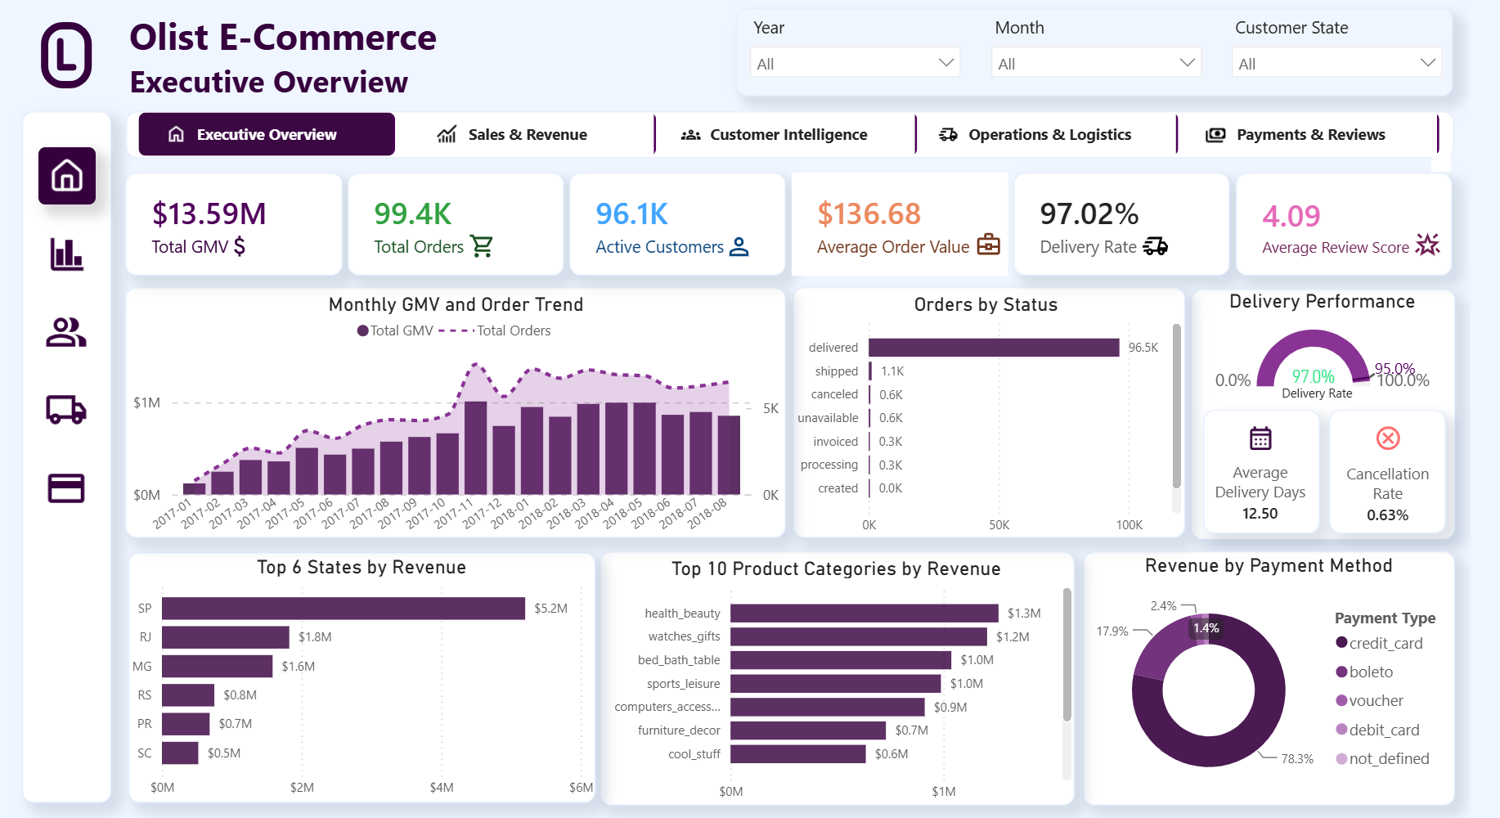
Task: Open the Year filter dropdown
Action: (x=855, y=63)
